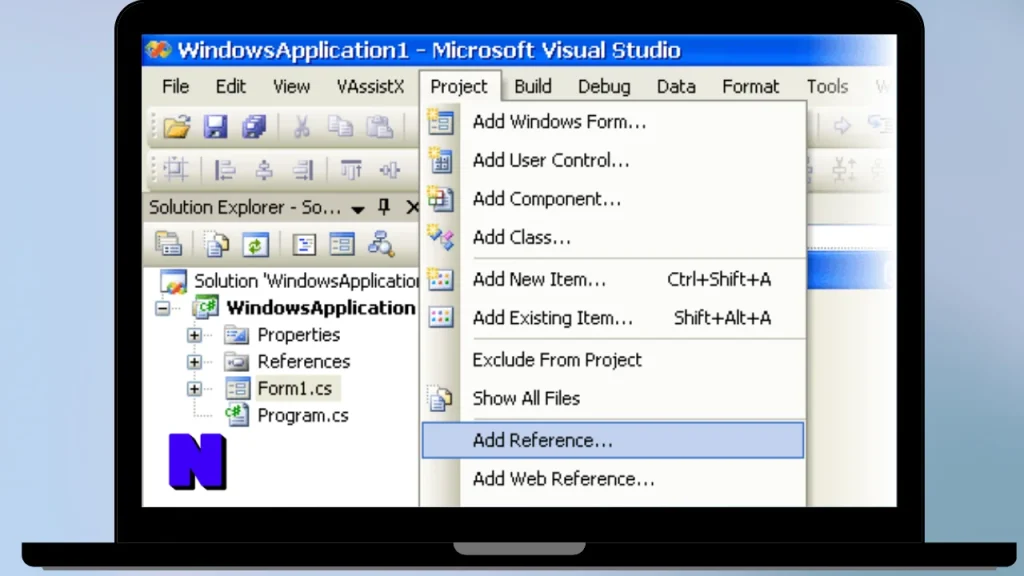Click Solution Explorer View Designer icon

click(x=342, y=244)
